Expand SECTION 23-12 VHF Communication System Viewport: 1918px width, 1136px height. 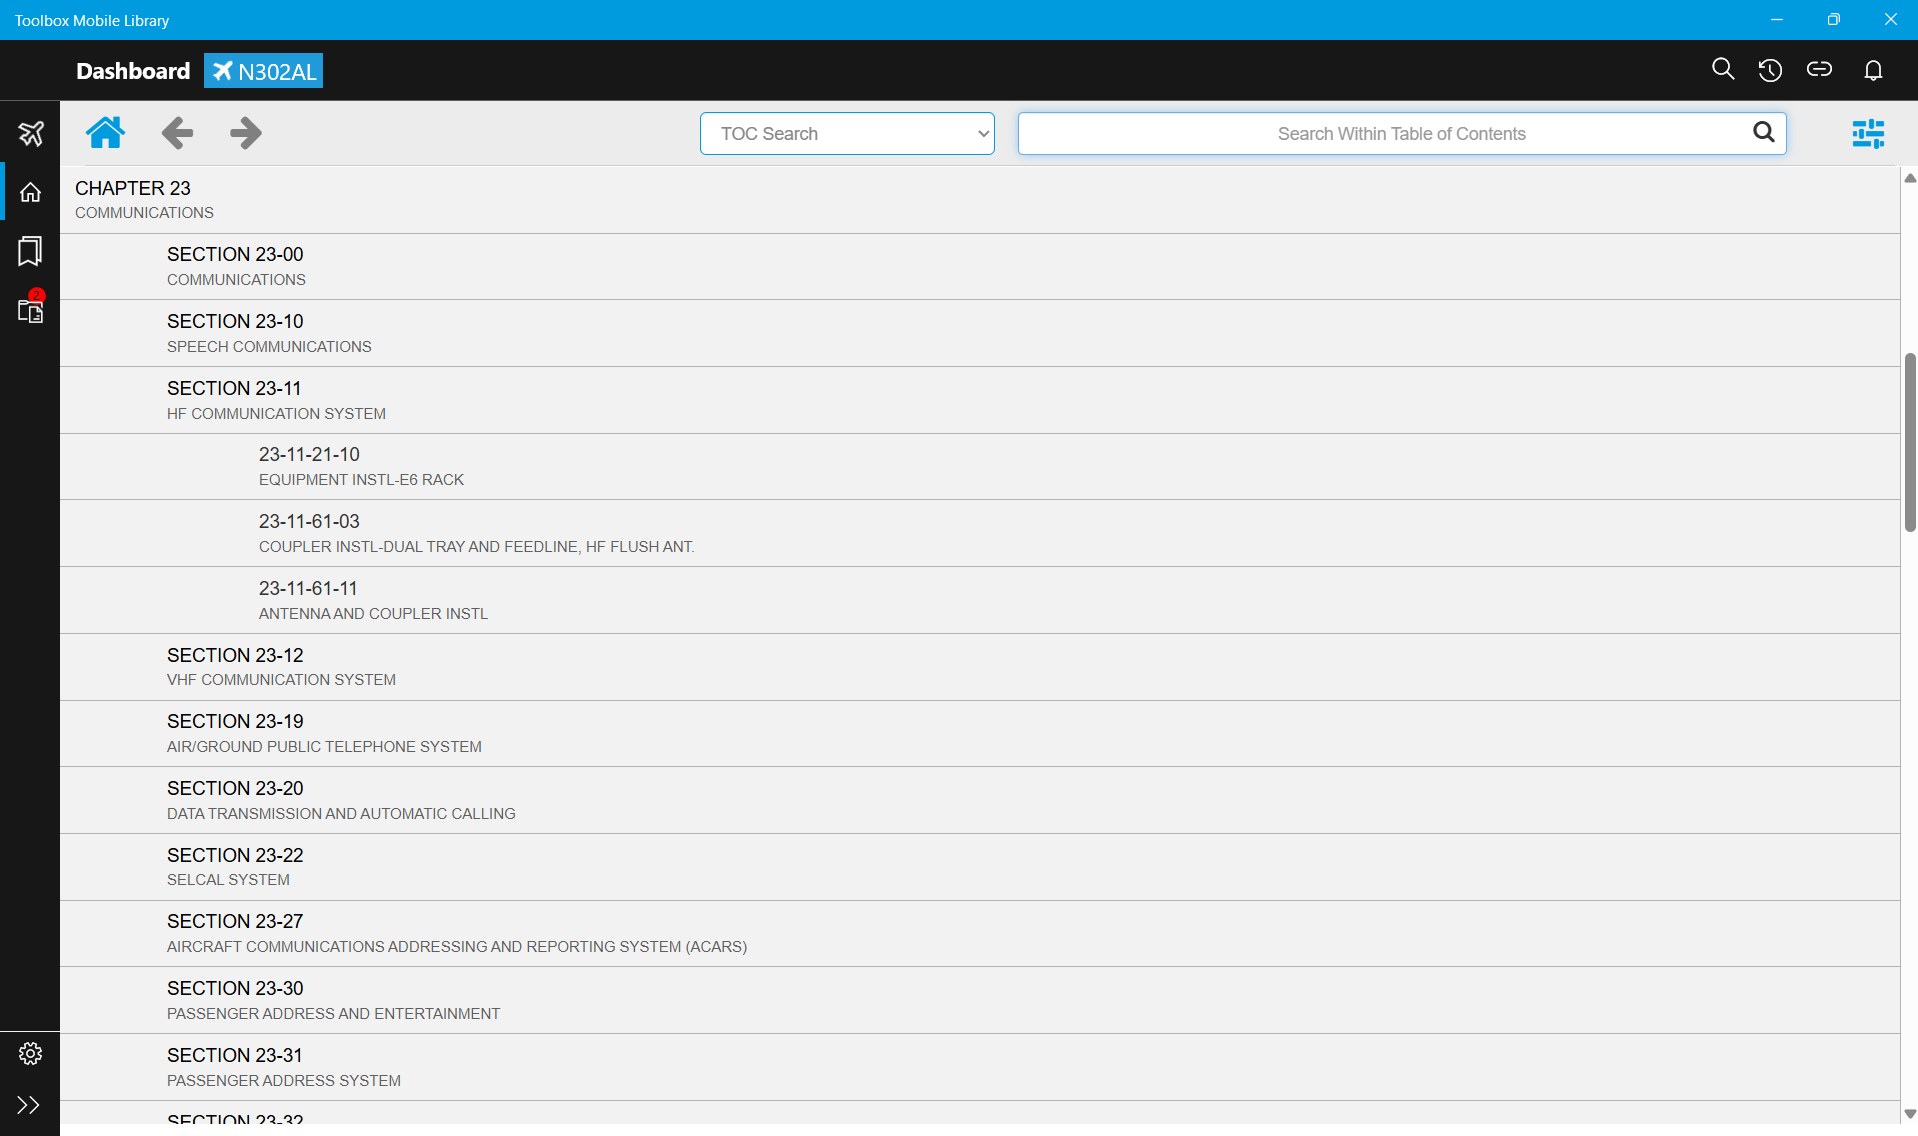[980, 667]
